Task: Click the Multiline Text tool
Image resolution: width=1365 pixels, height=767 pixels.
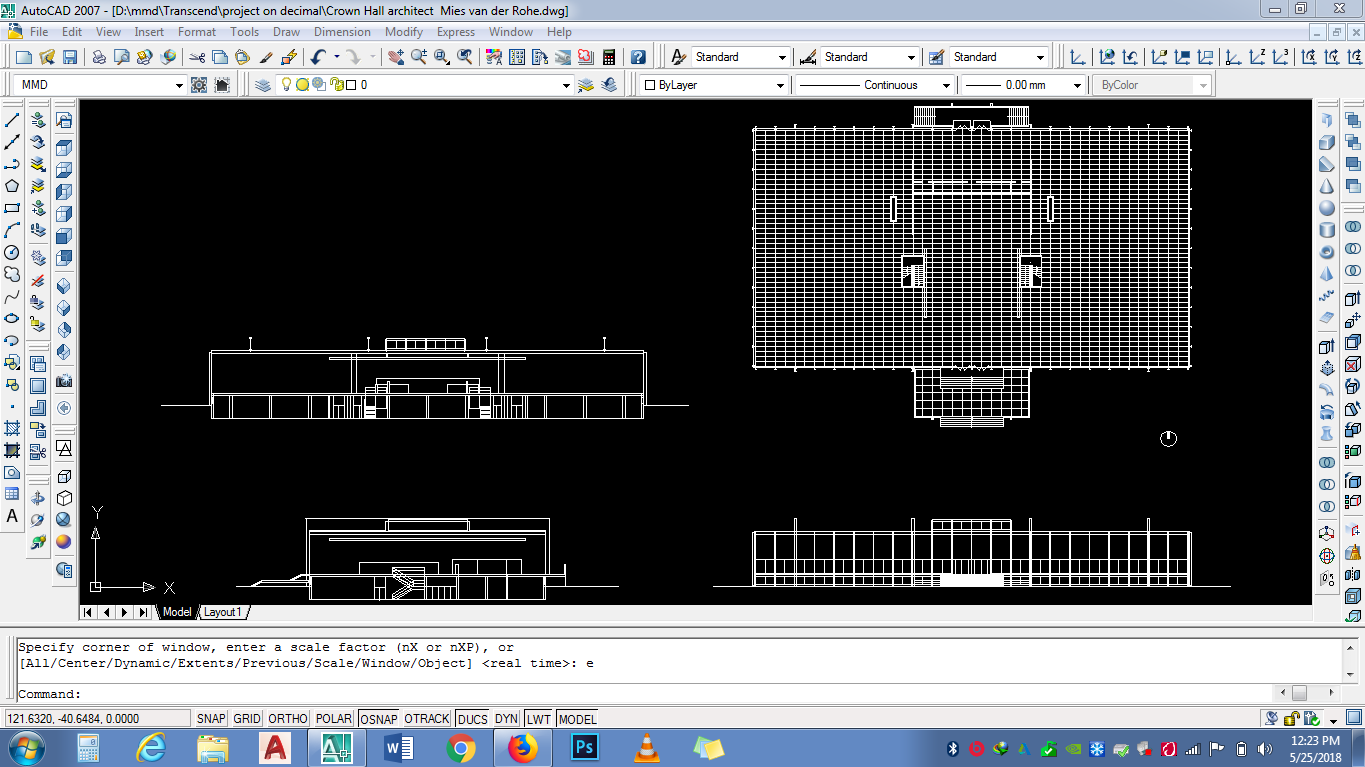Action: [12, 517]
